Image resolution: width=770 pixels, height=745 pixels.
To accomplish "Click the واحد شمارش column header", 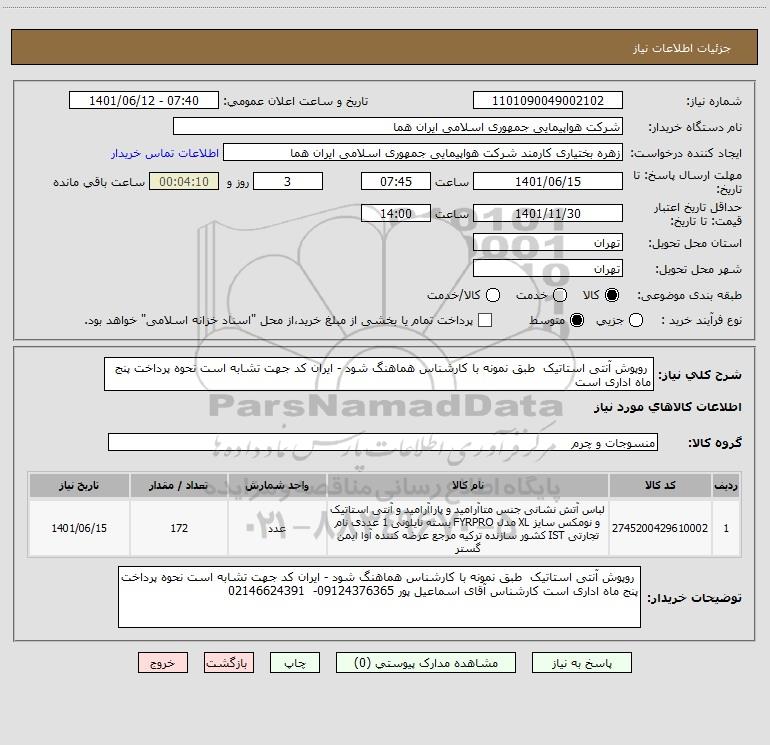I will (x=277, y=485).
